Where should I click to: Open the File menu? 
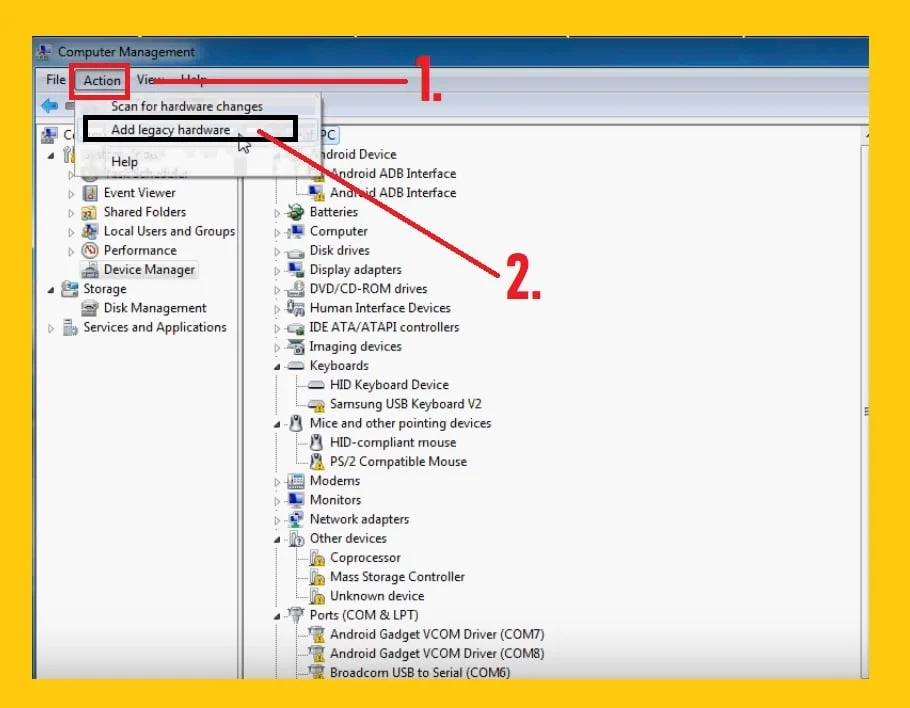(55, 80)
